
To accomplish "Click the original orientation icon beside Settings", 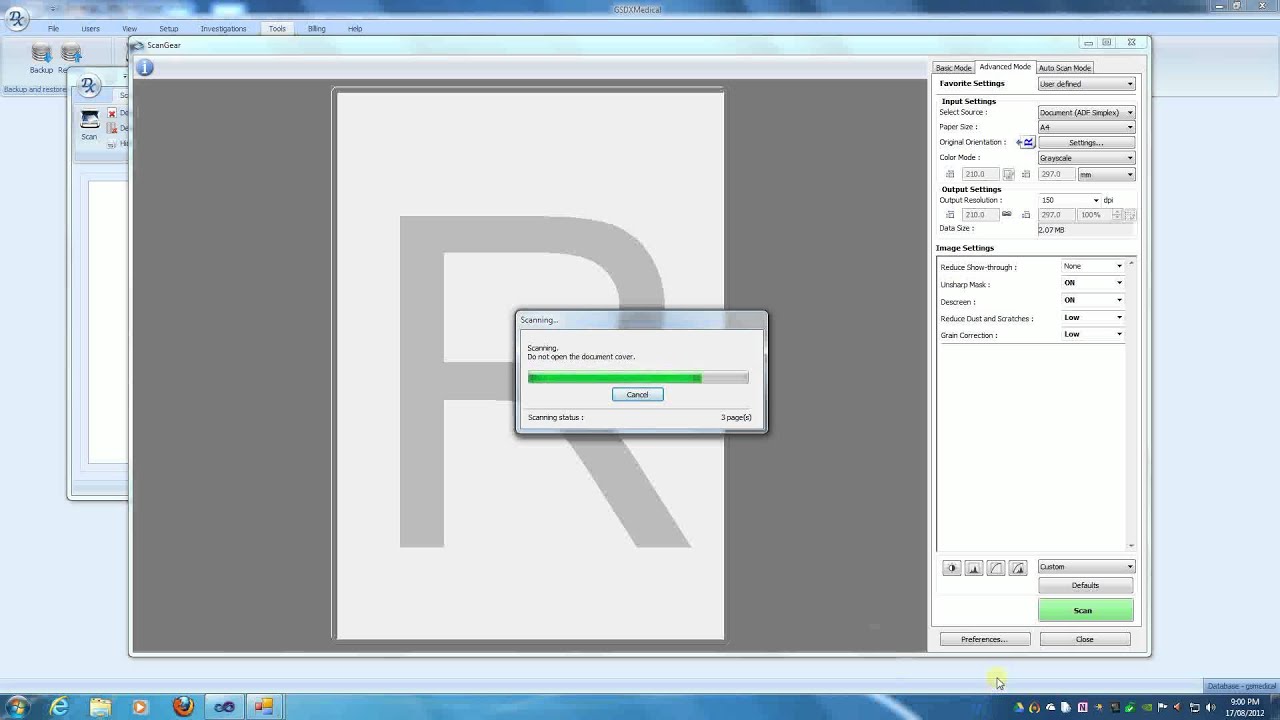I will point(1026,142).
